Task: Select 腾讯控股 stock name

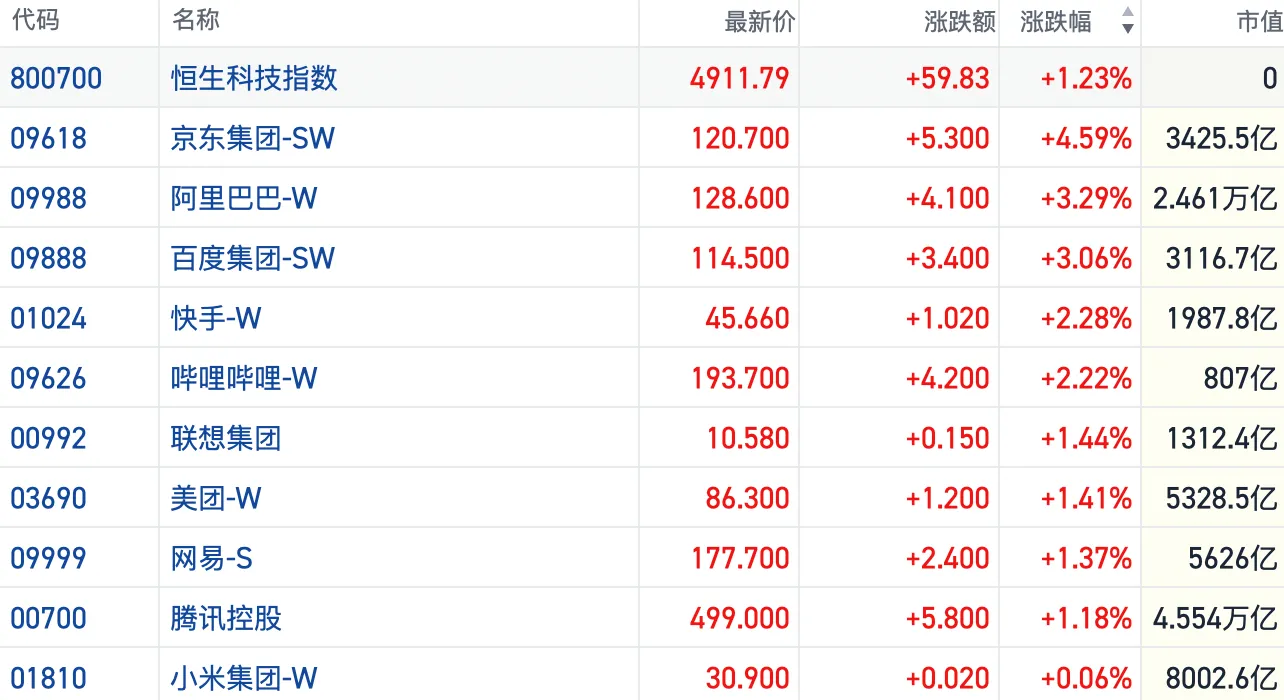Action: pyautogui.click(x=226, y=618)
